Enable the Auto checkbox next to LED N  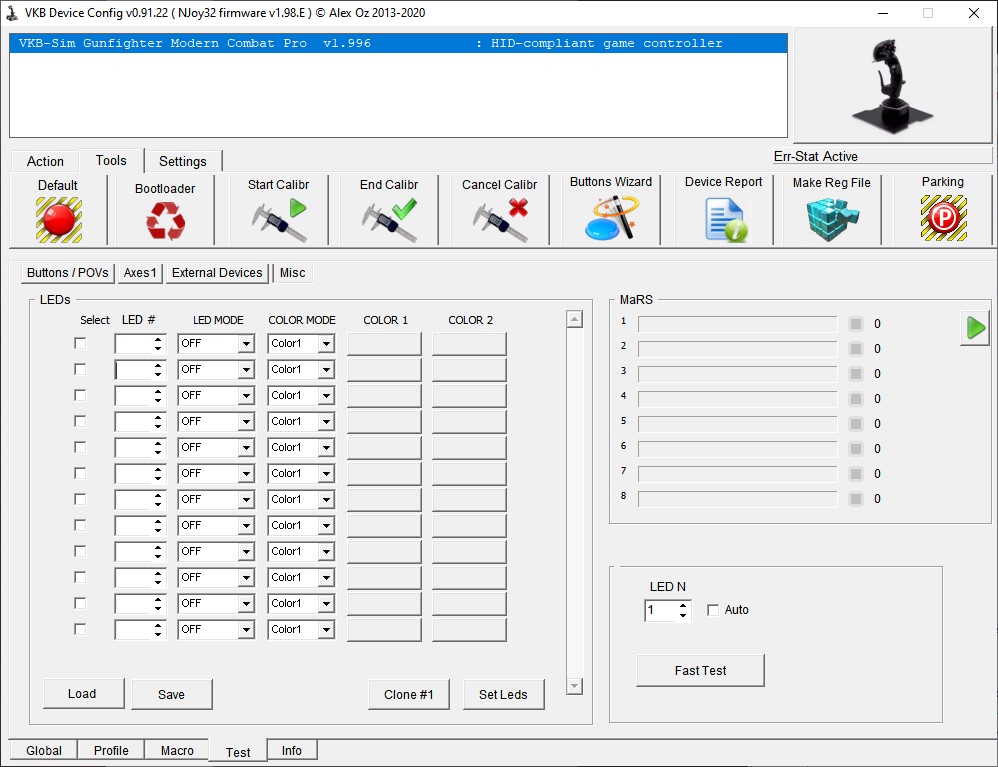pyautogui.click(x=713, y=610)
